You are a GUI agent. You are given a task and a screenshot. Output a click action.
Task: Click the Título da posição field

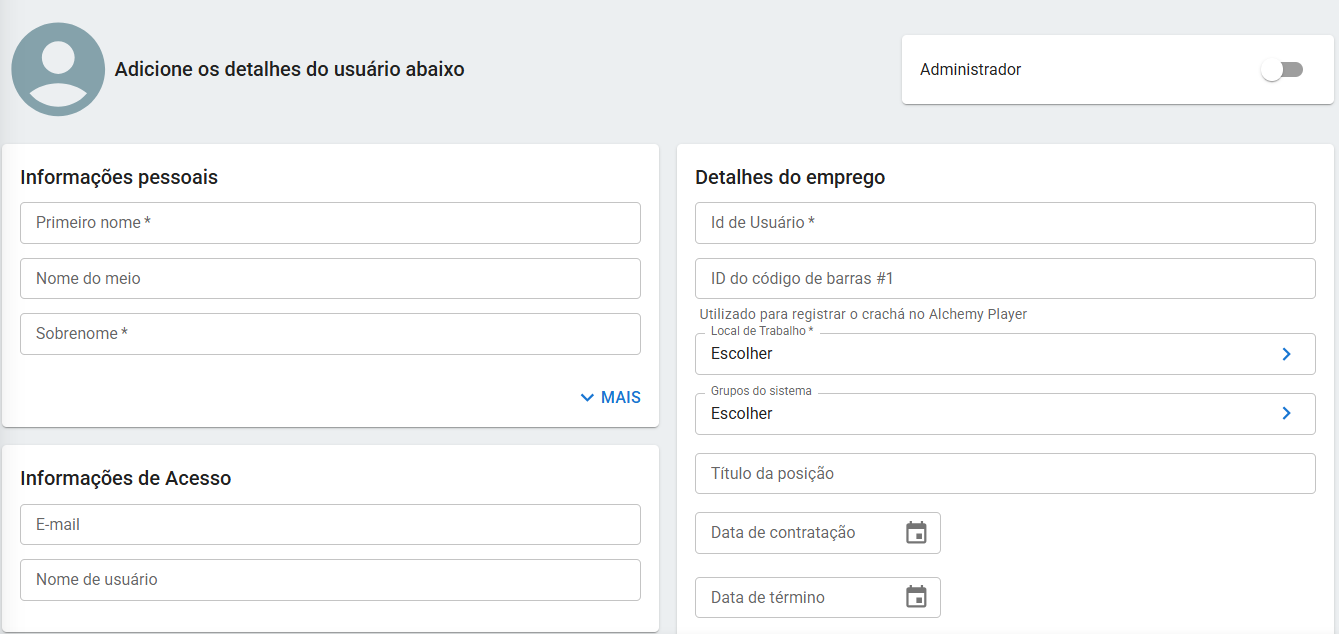pos(1005,474)
